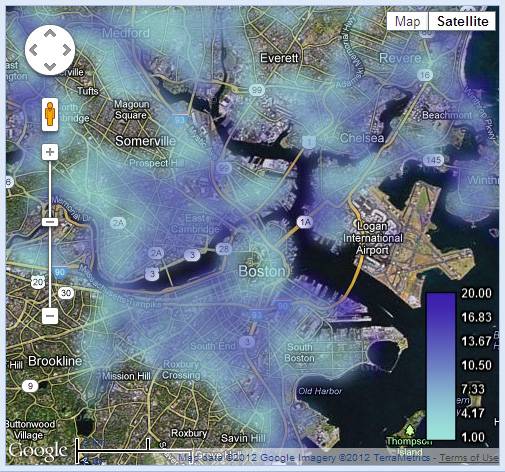Click the Chelsea label
This screenshot has height=472, width=505.
click(x=362, y=138)
